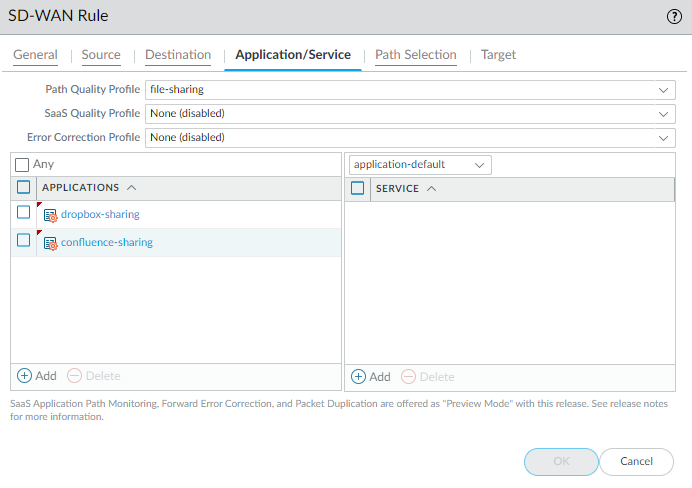The width and height of the screenshot is (692, 488).
Task: Switch to the Path Selection tab
Action: tap(415, 55)
